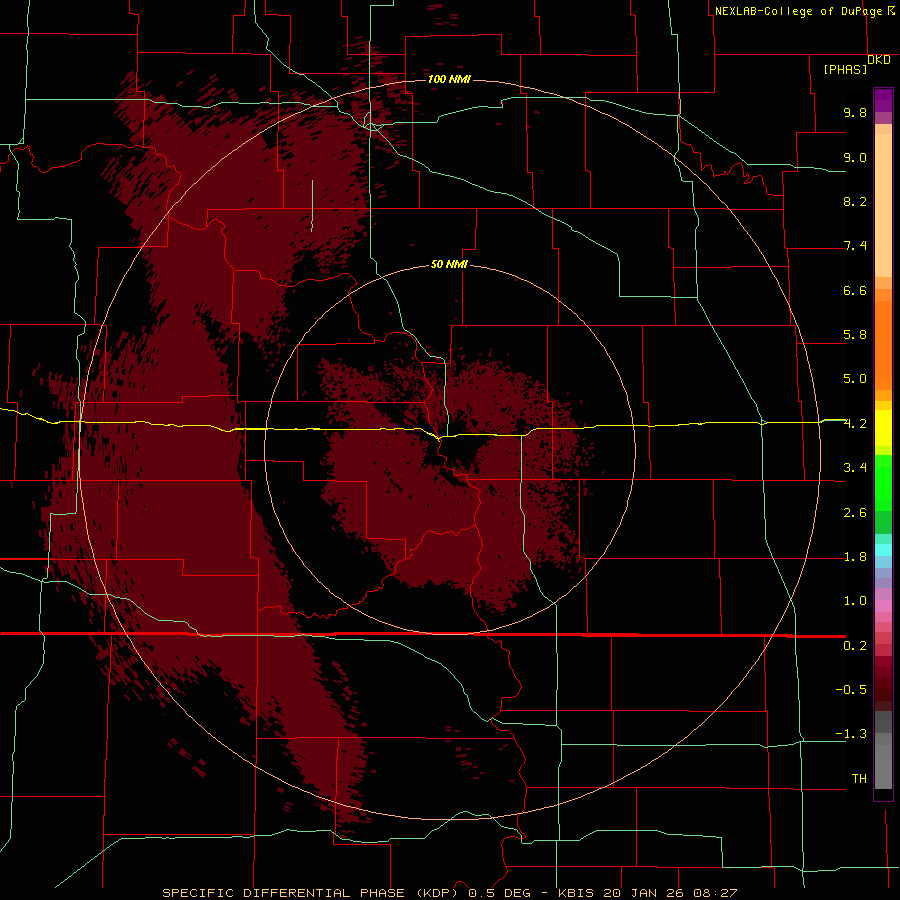Click the DKD label above the color bar

click(x=879, y=60)
